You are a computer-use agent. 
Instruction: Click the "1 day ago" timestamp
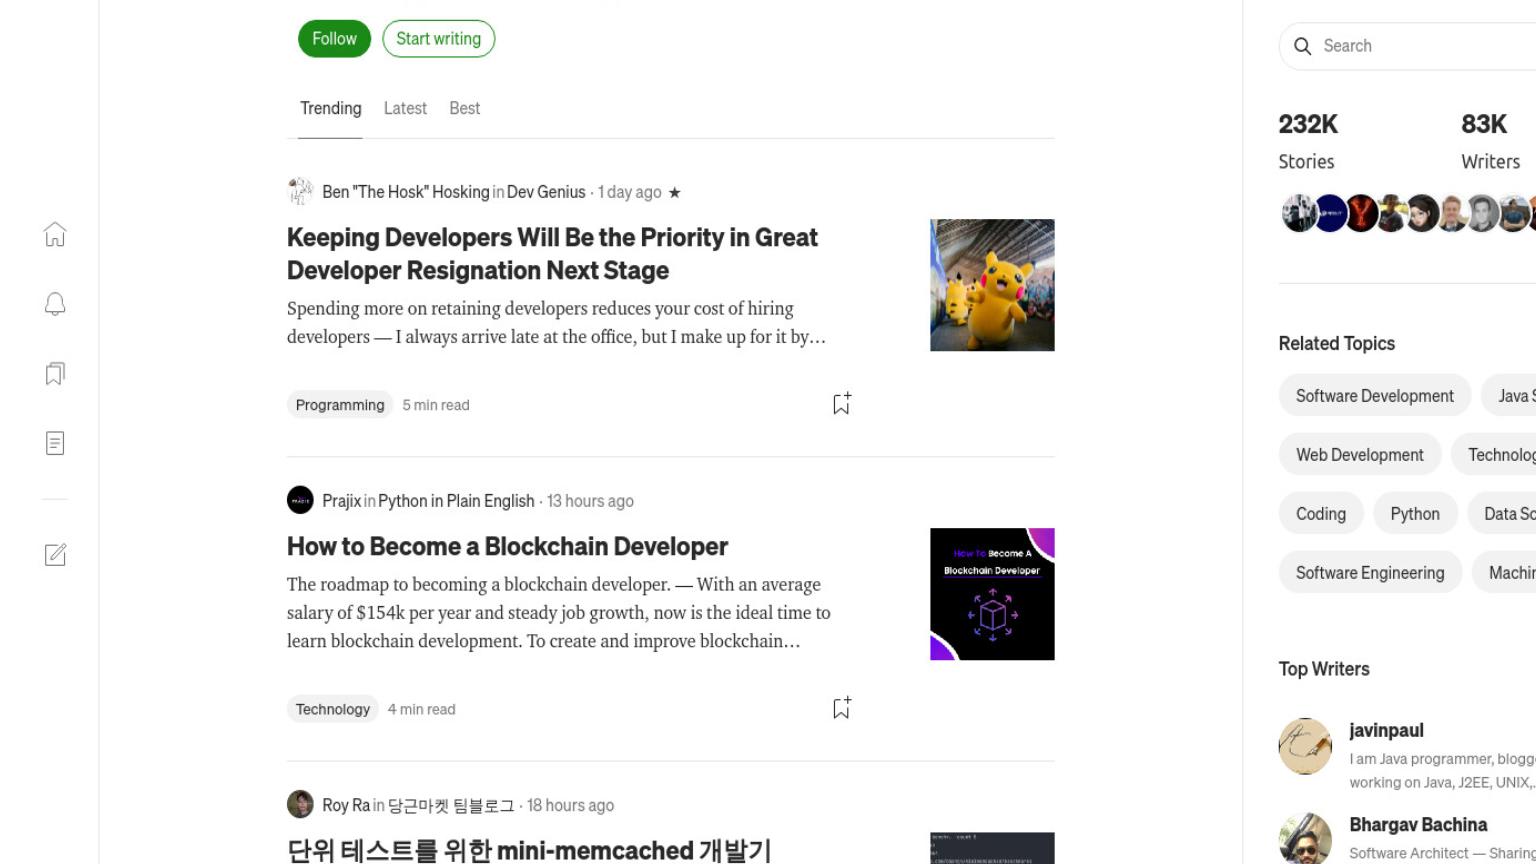tap(630, 192)
